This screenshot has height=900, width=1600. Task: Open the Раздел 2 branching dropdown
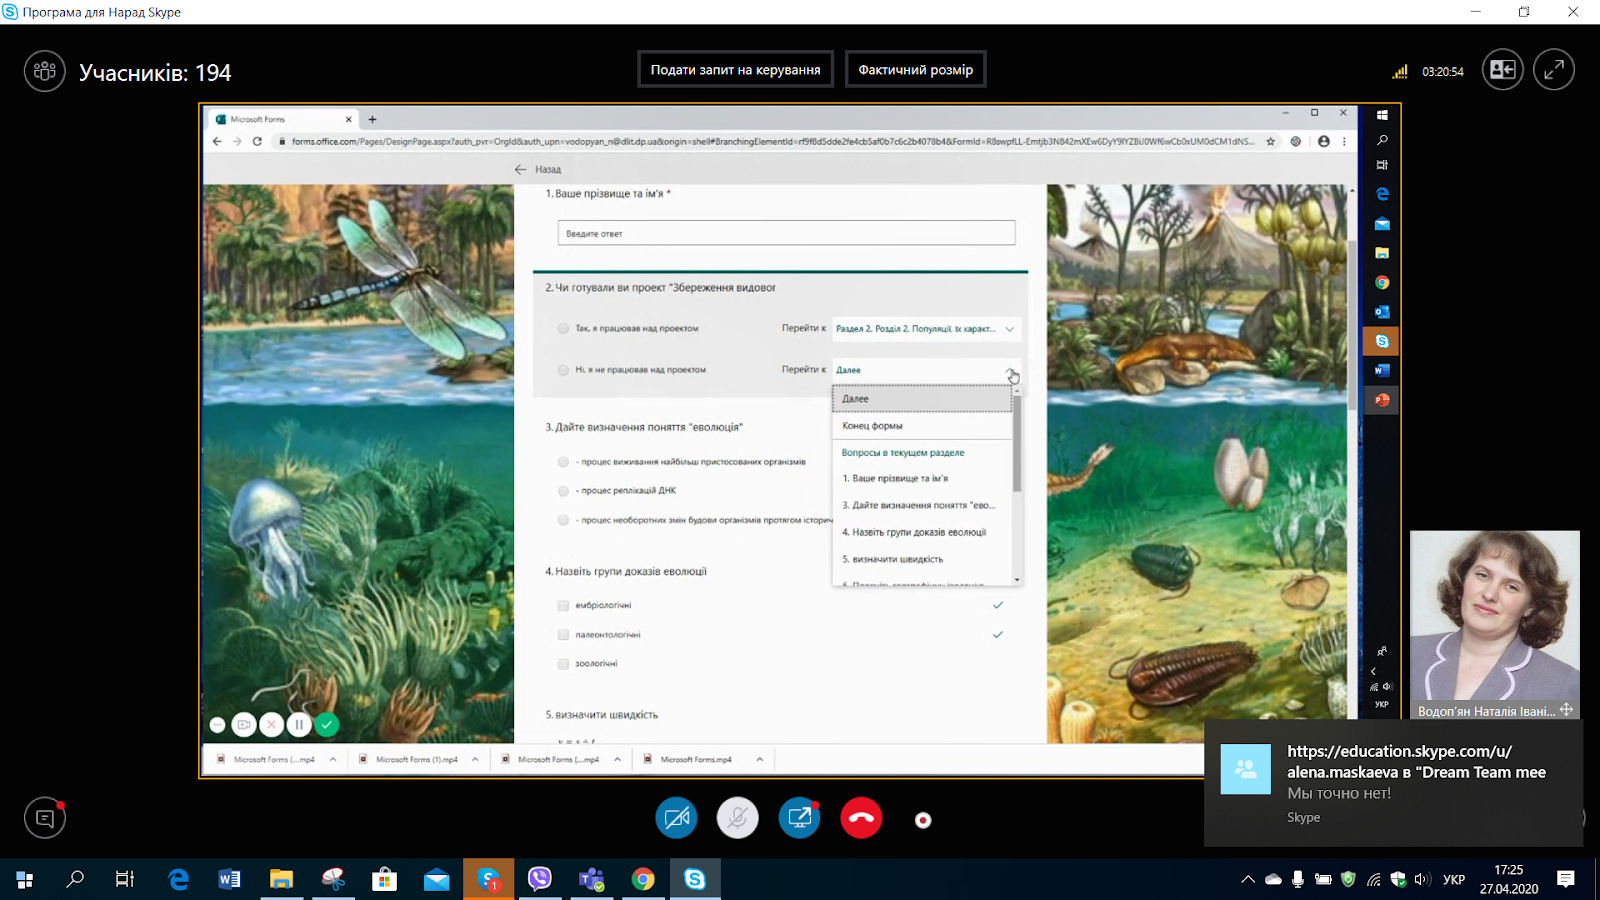[926, 328]
